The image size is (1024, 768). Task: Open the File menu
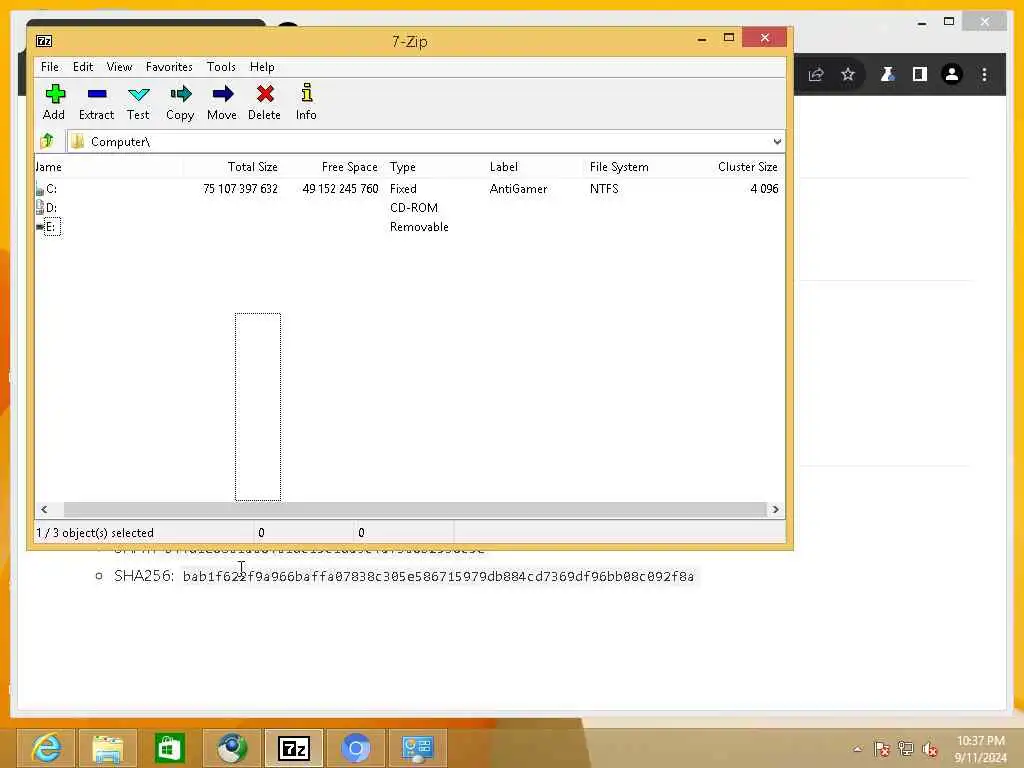coord(50,67)
